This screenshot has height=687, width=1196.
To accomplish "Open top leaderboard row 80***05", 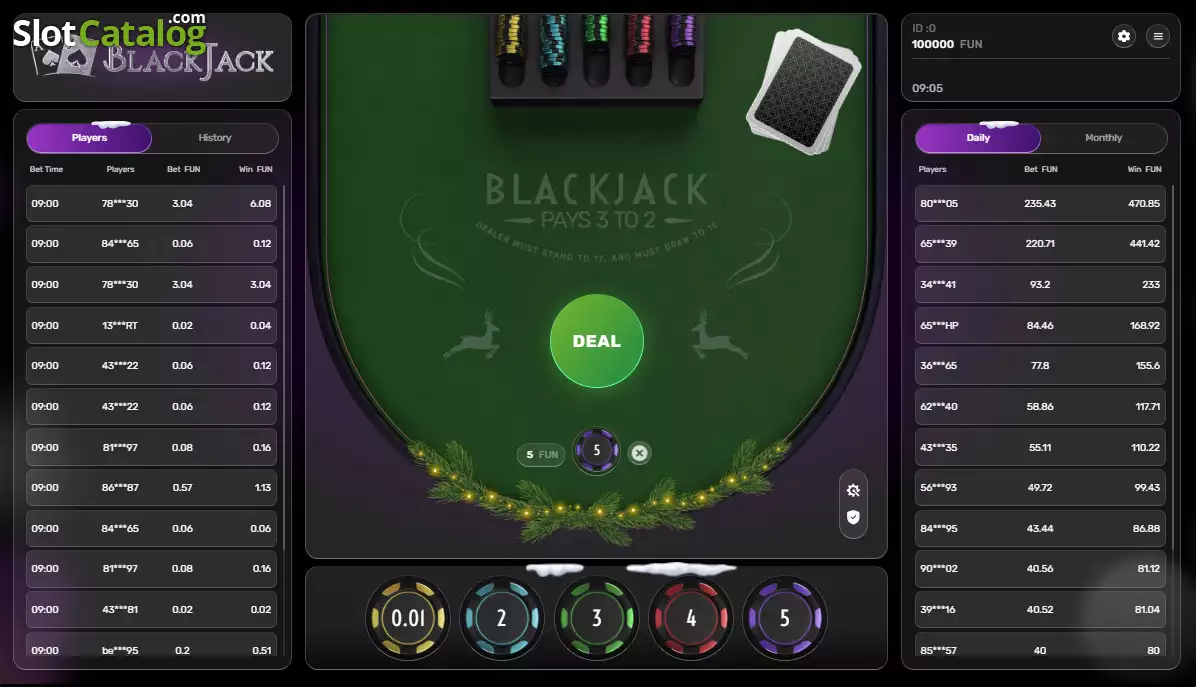I will click(x=1040, y=204).
